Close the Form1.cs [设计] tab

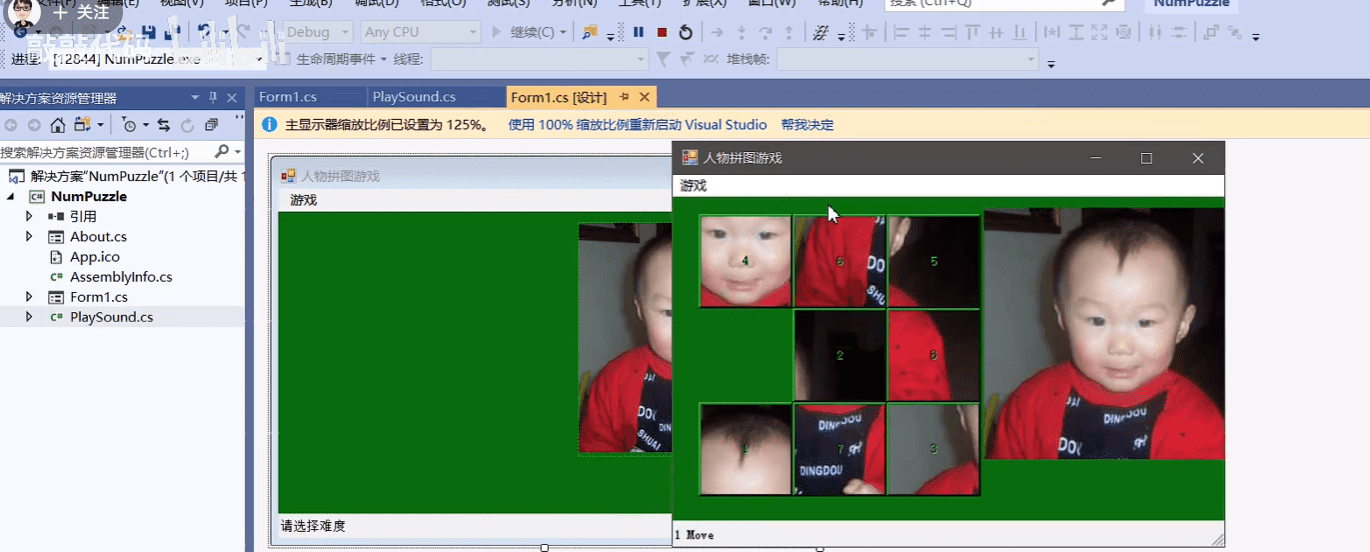[x=645, y=97]
